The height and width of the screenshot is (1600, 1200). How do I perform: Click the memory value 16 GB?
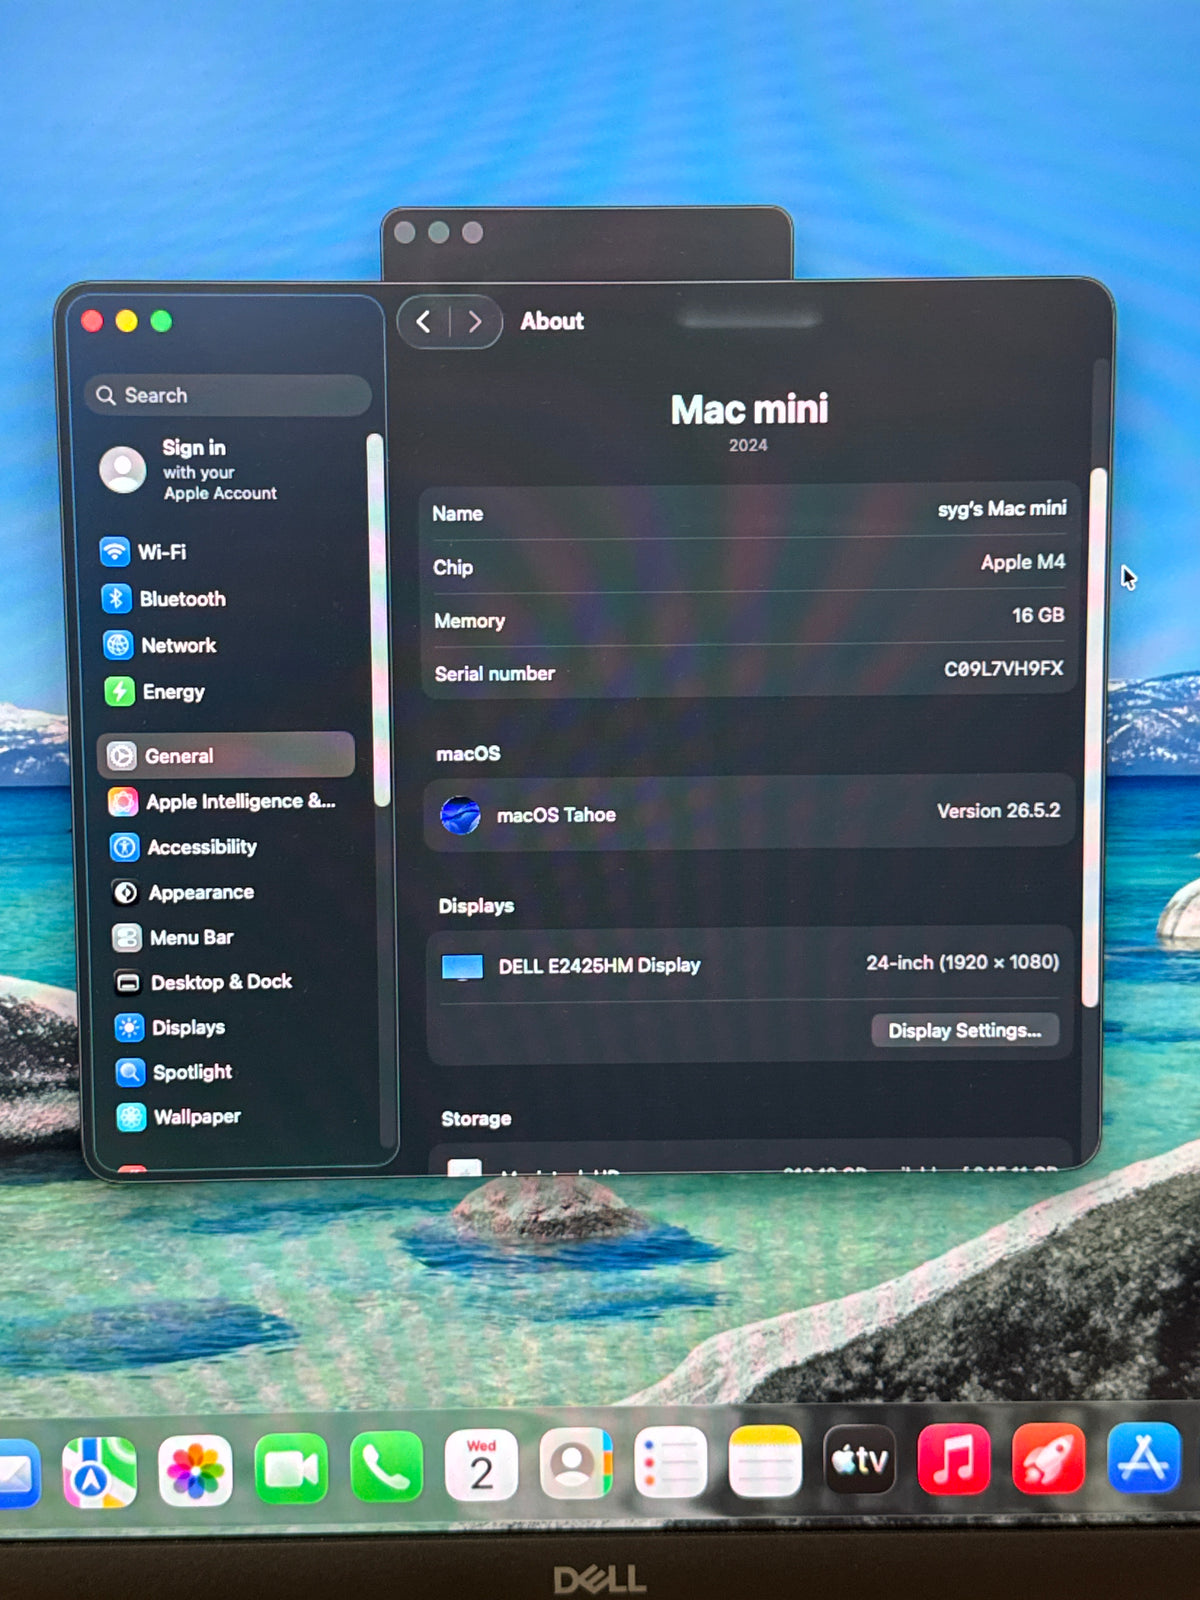coord(1038,615)
